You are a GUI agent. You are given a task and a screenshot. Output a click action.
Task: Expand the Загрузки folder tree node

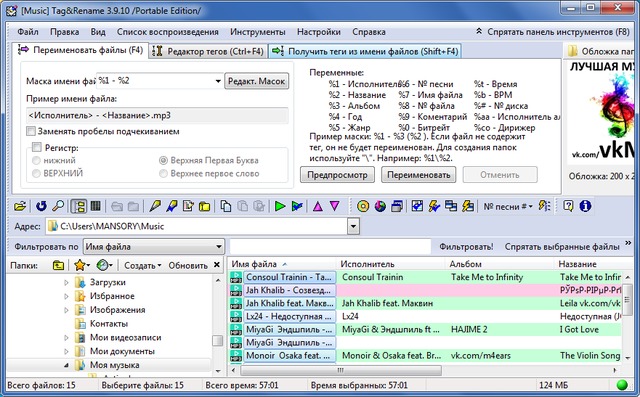[x=66, y=282]
